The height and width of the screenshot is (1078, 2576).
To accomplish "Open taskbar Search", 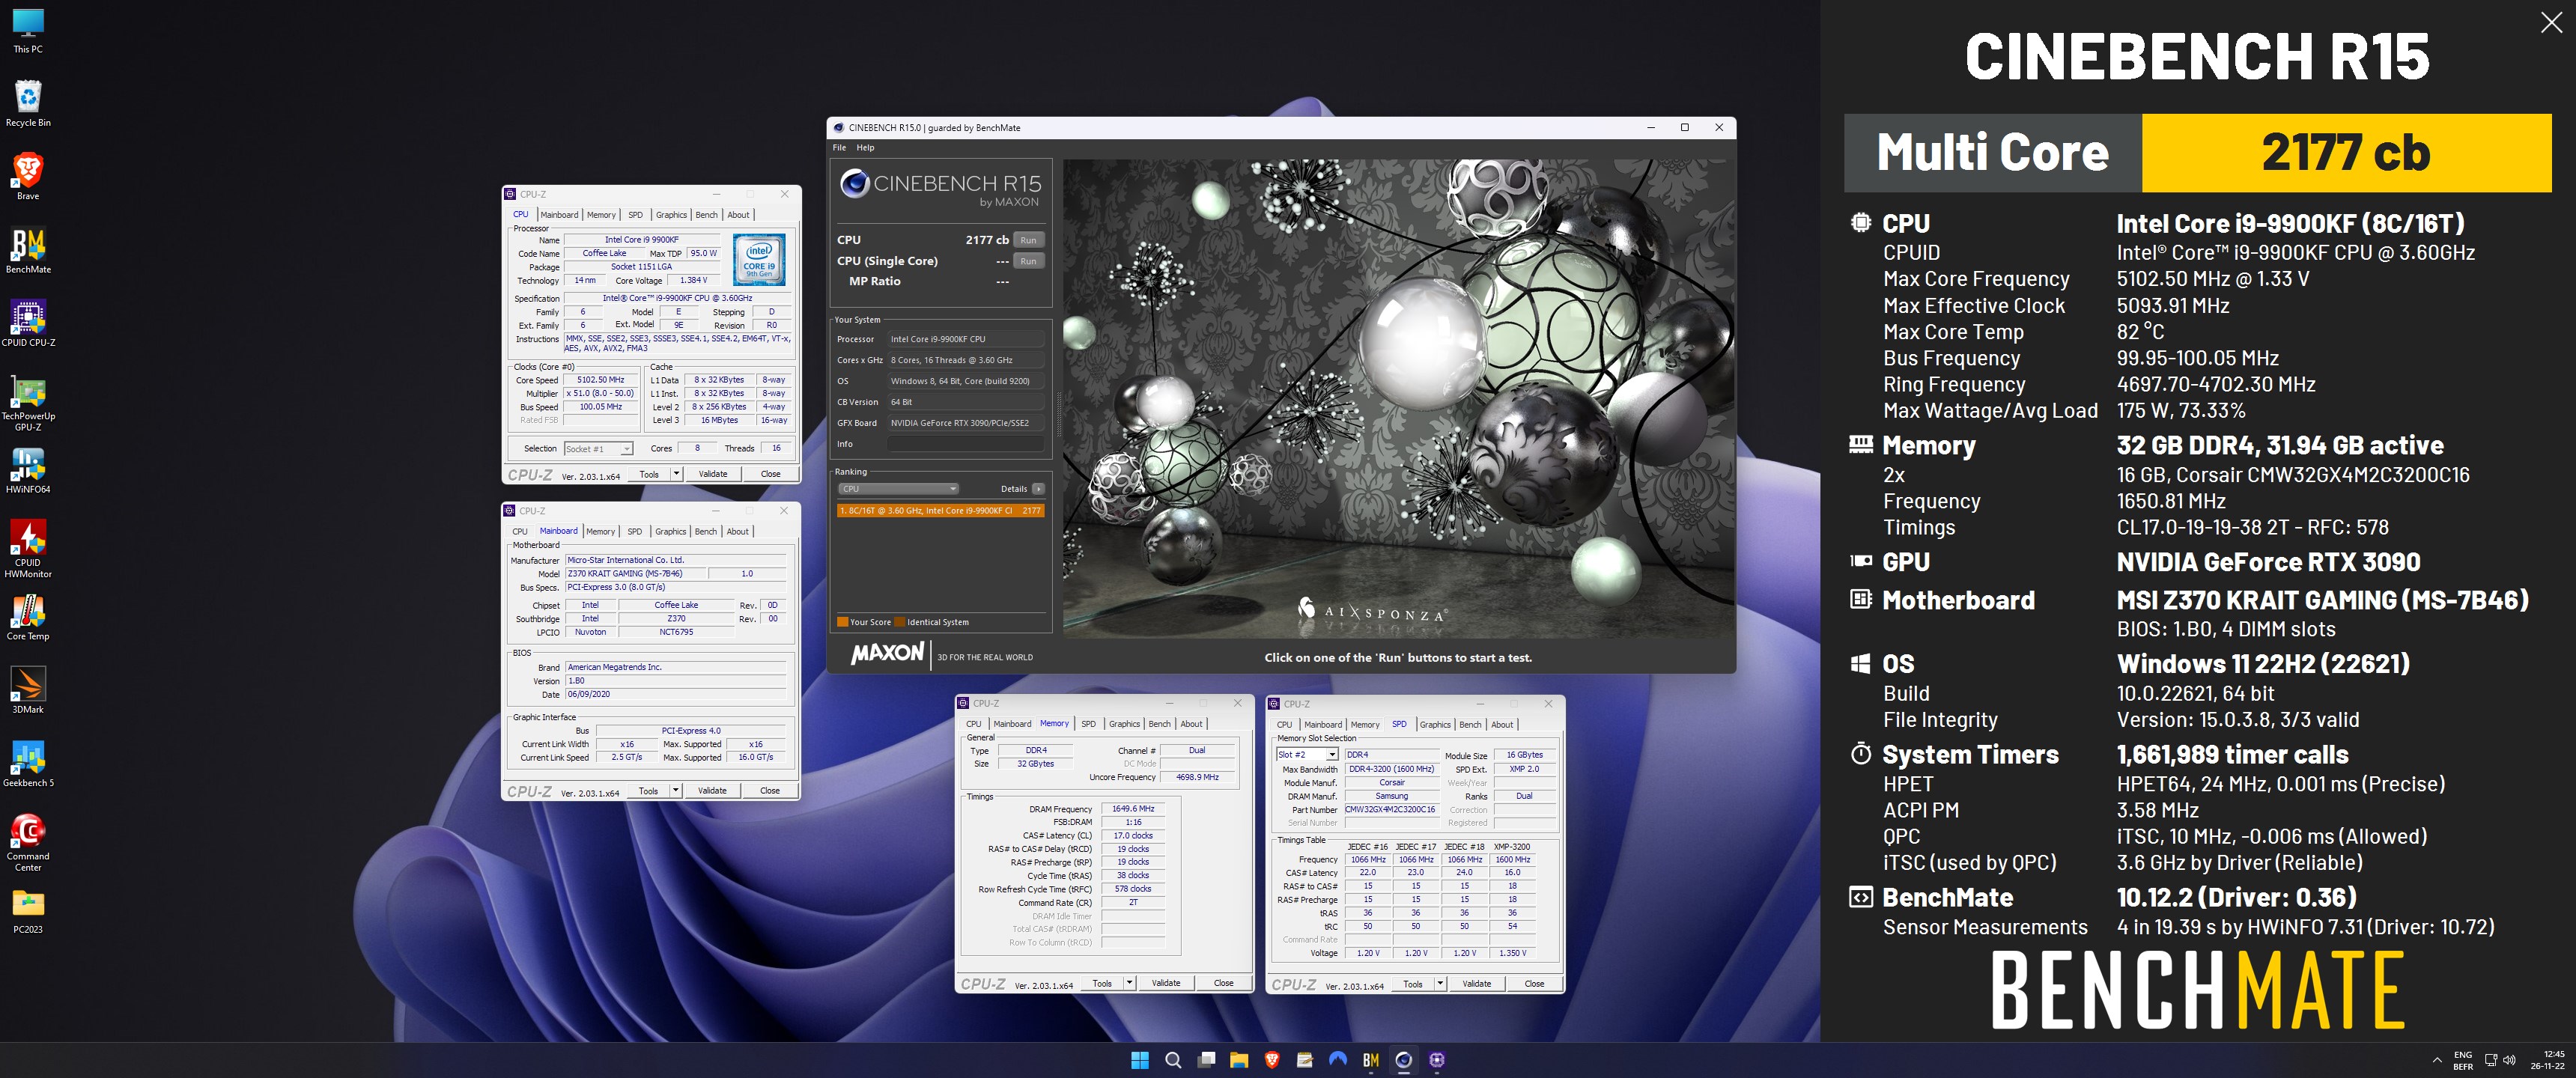I will (1173, 1060).
